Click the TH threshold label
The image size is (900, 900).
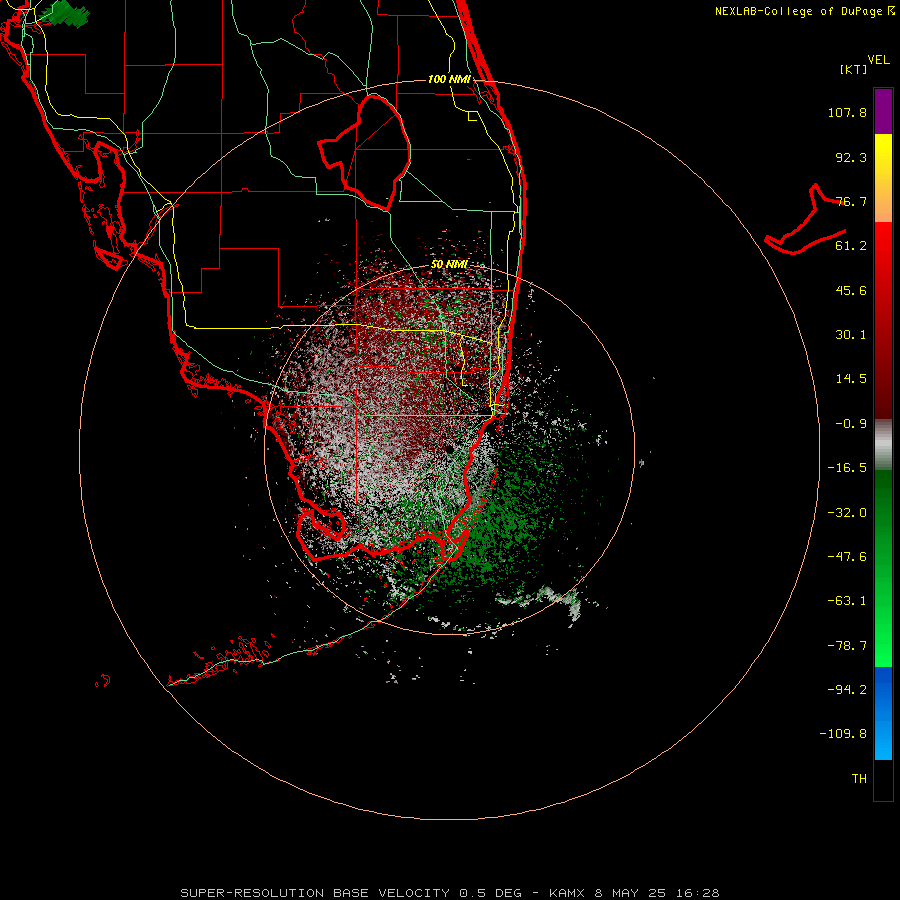pyautogui.click(x=859, y=779)
